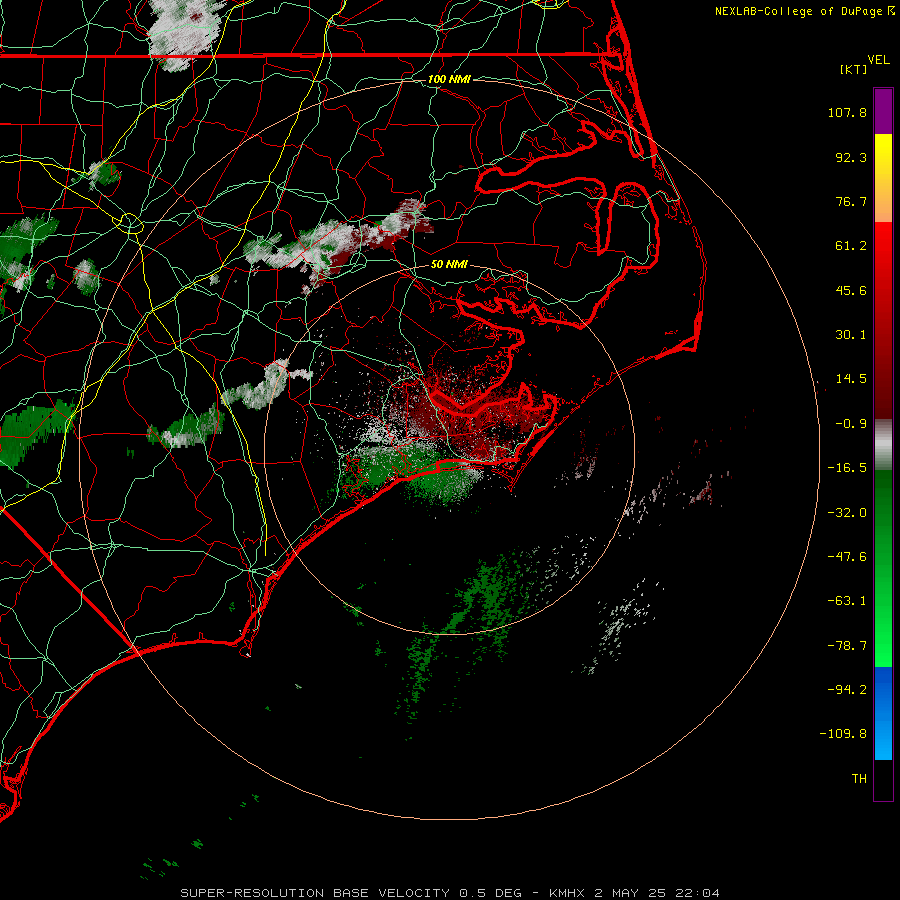The height and width of the screenshot is (900, 900).
Task: Click the 2 MAY 25 22:04 timestamp
Action: coord(657,893)
